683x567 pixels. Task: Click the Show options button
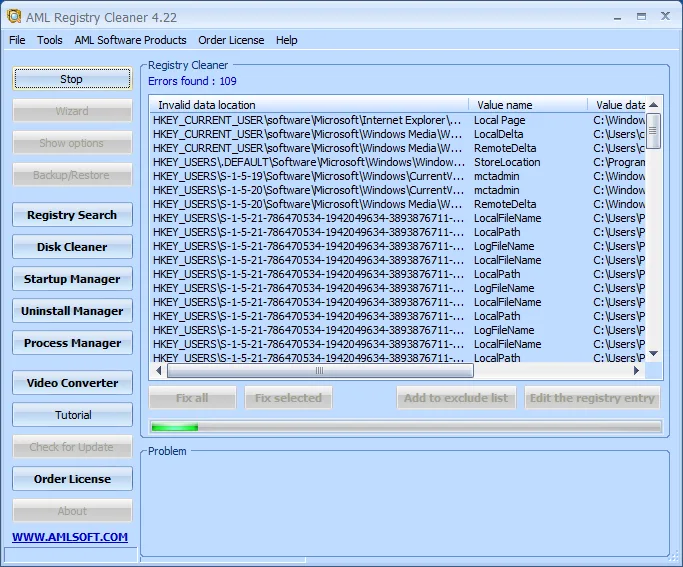[x=72, y=143]
